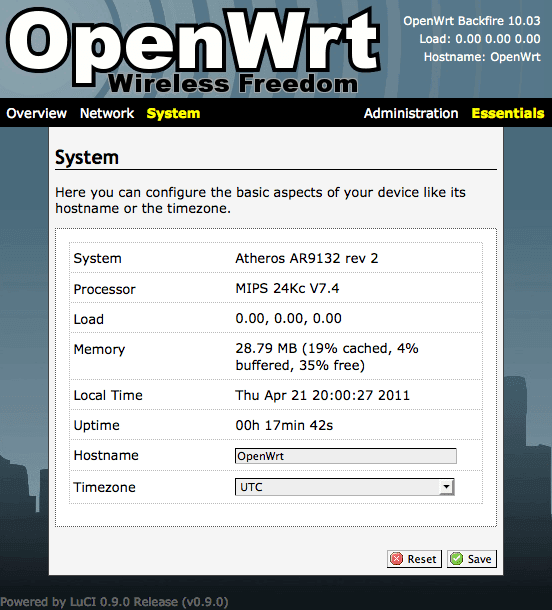The width and height of the screenshot is (552, 610).
Task: Open the Network menu
Action: coord(107,113)
